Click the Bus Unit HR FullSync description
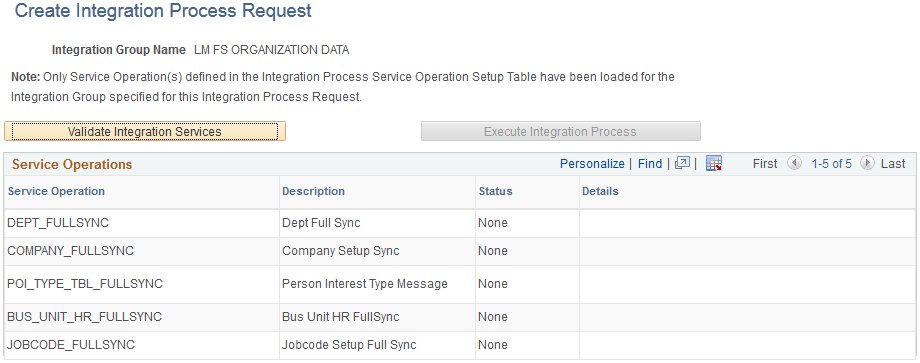 coord(340,317)
